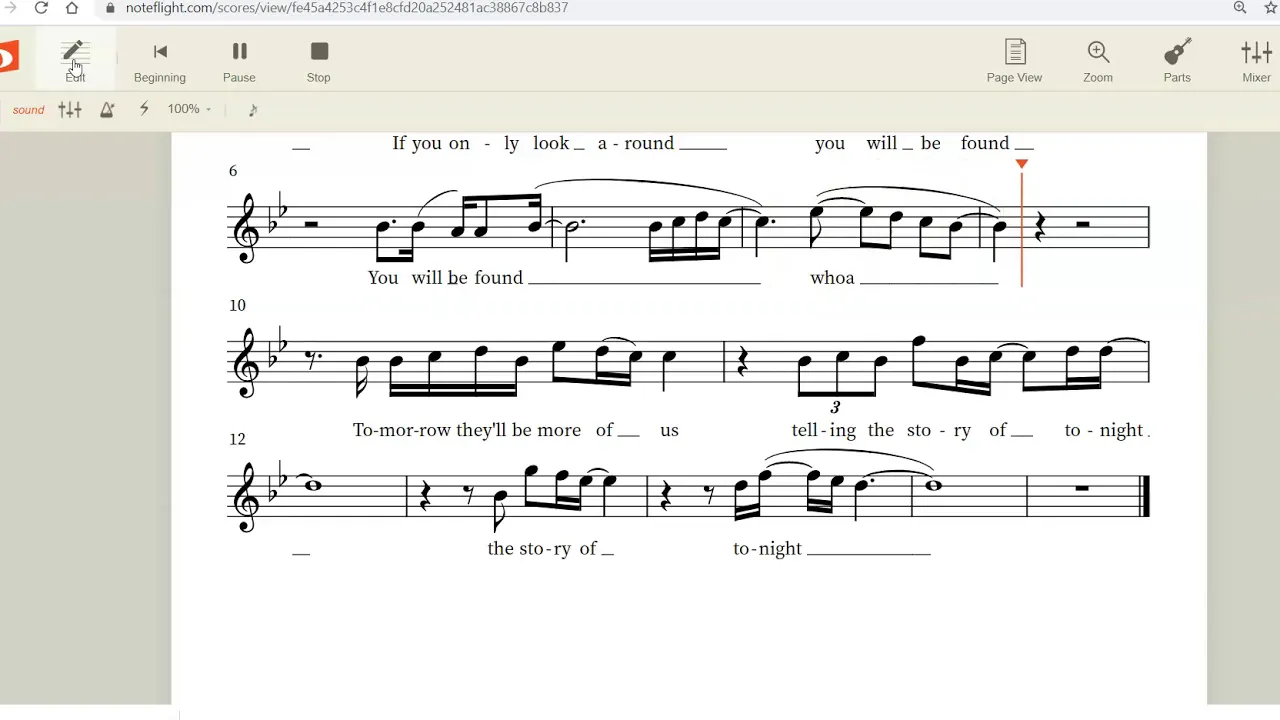Viewport: 1280px width, 720px height.
Task: Reload the browser page
Action: 41,8
